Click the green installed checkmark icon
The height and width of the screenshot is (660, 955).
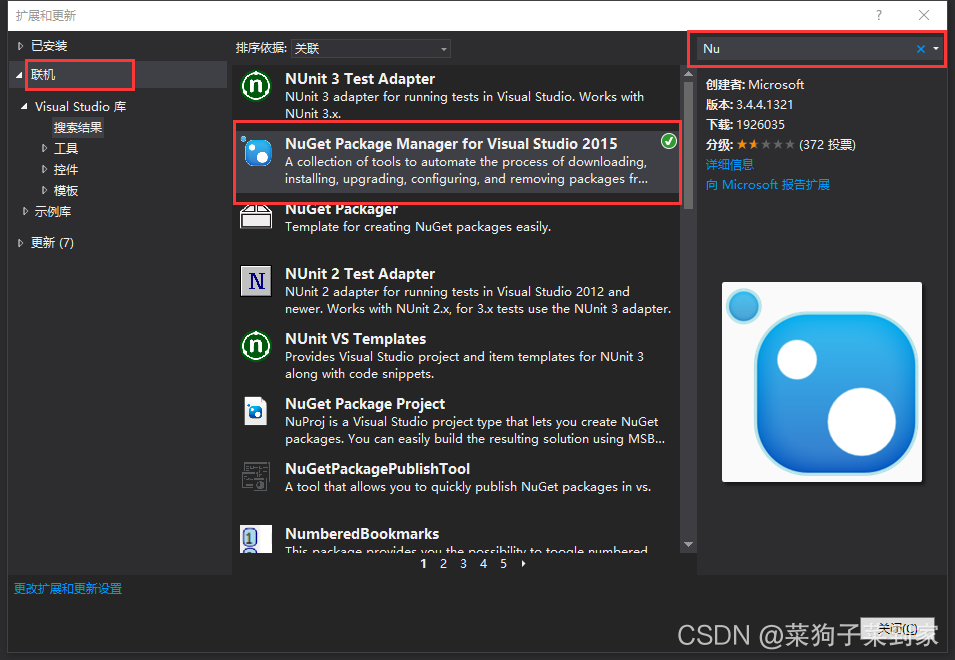[x=669, y=141]
